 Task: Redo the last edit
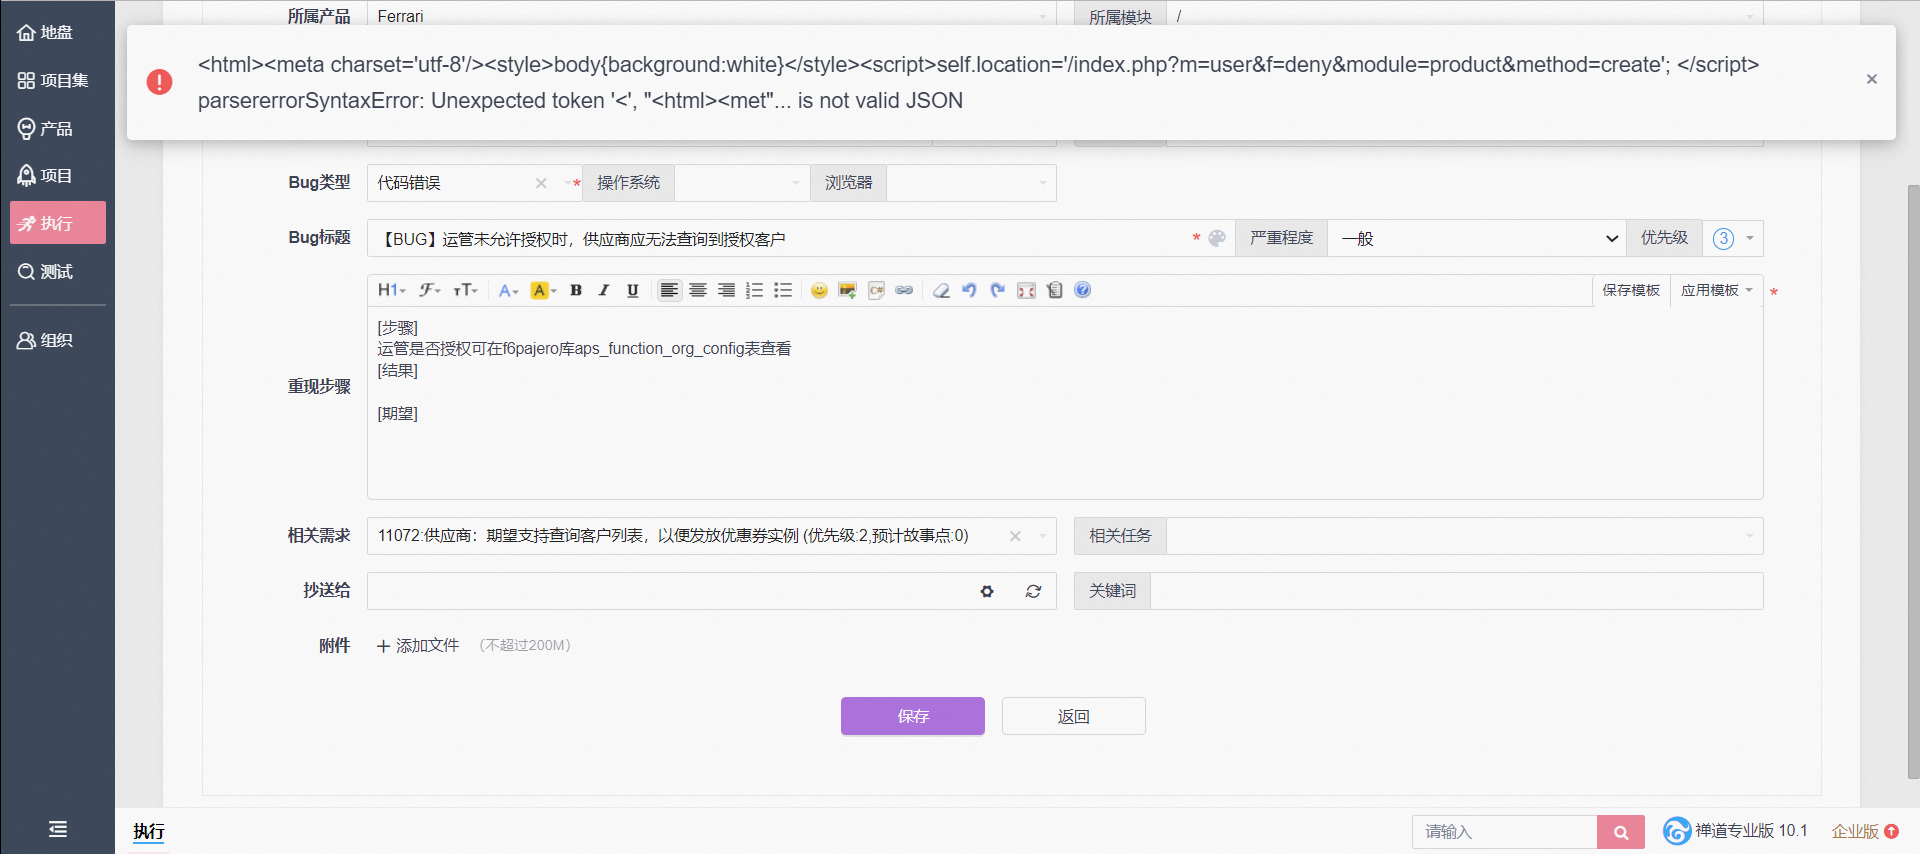tap(997, 290)
